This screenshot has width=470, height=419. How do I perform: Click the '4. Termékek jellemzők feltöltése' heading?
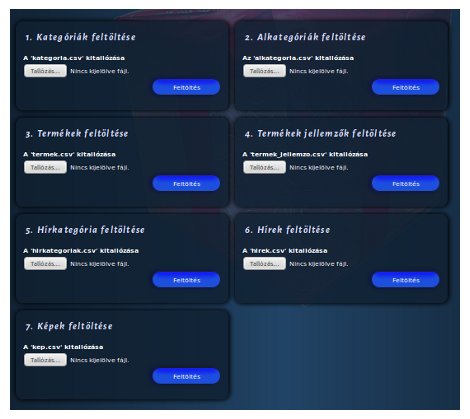320,134
